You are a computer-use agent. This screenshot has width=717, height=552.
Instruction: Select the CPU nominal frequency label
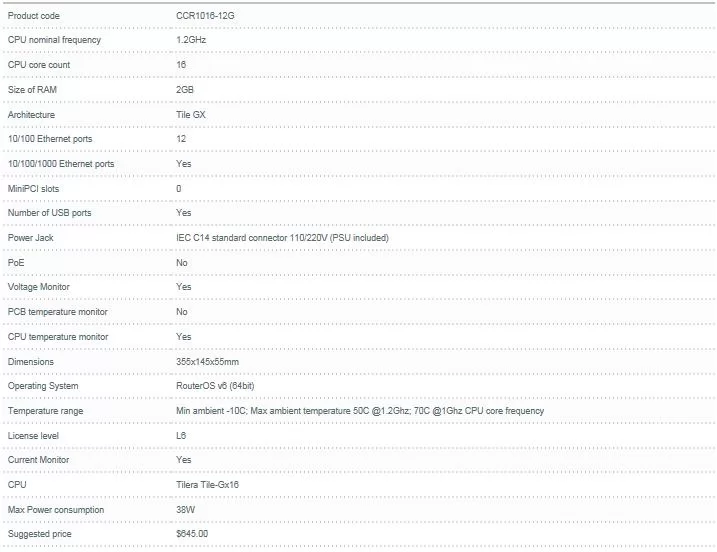pos(54,40)
